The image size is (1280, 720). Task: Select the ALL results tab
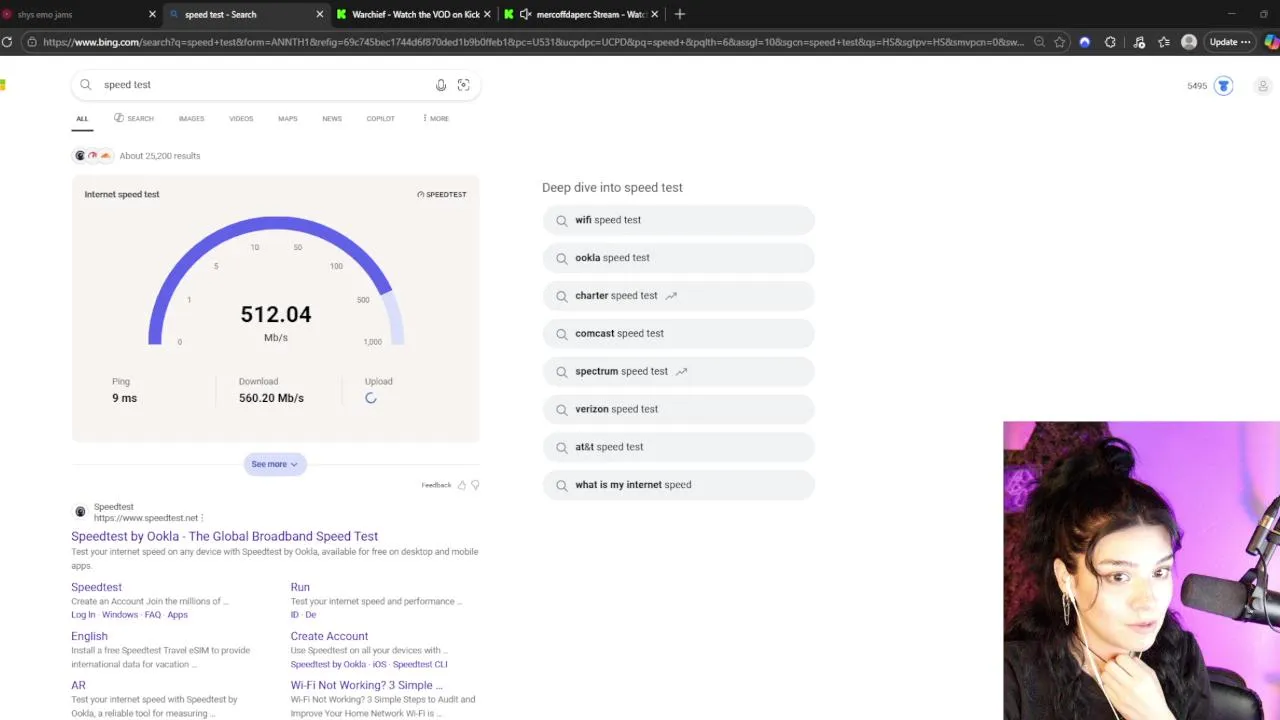pos(82,118)
